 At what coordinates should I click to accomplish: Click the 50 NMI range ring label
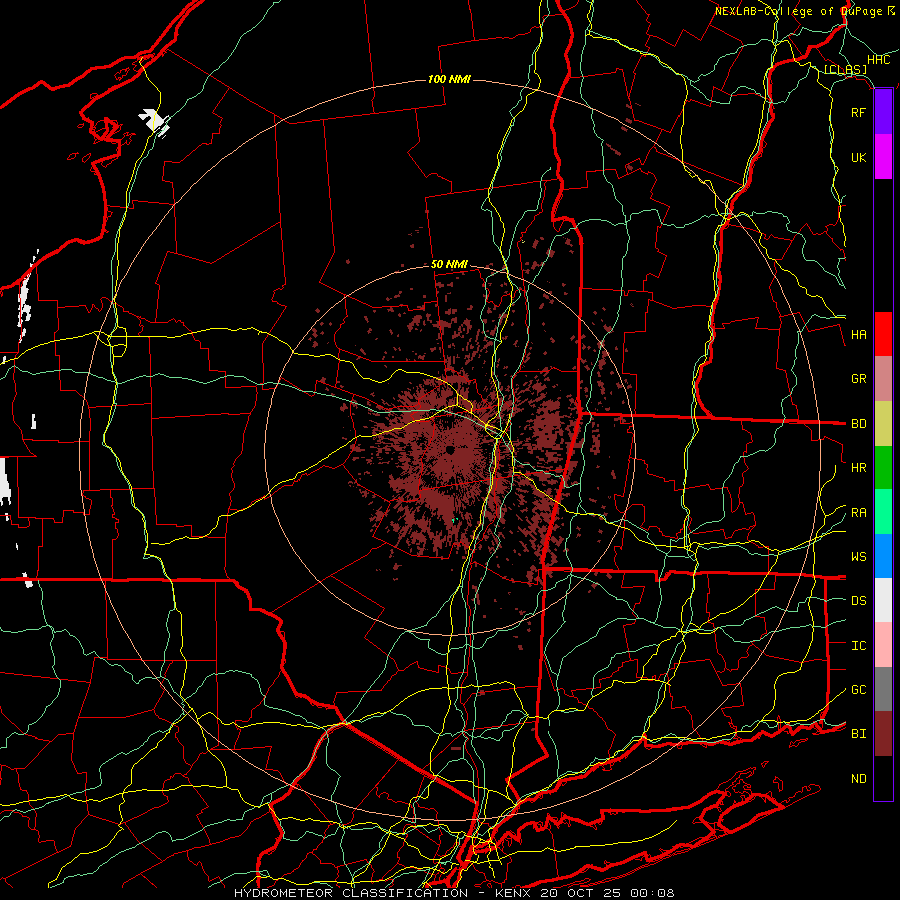tap(449, 264)
